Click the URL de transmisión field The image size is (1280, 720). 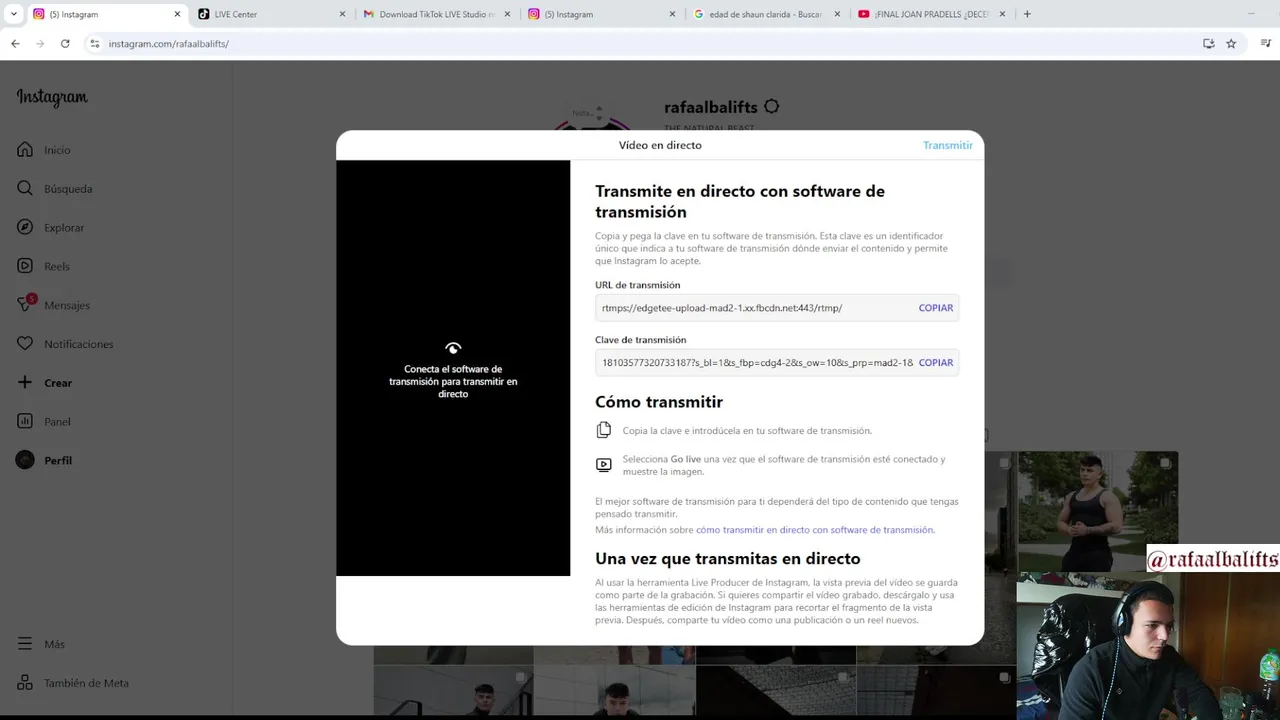777,308
